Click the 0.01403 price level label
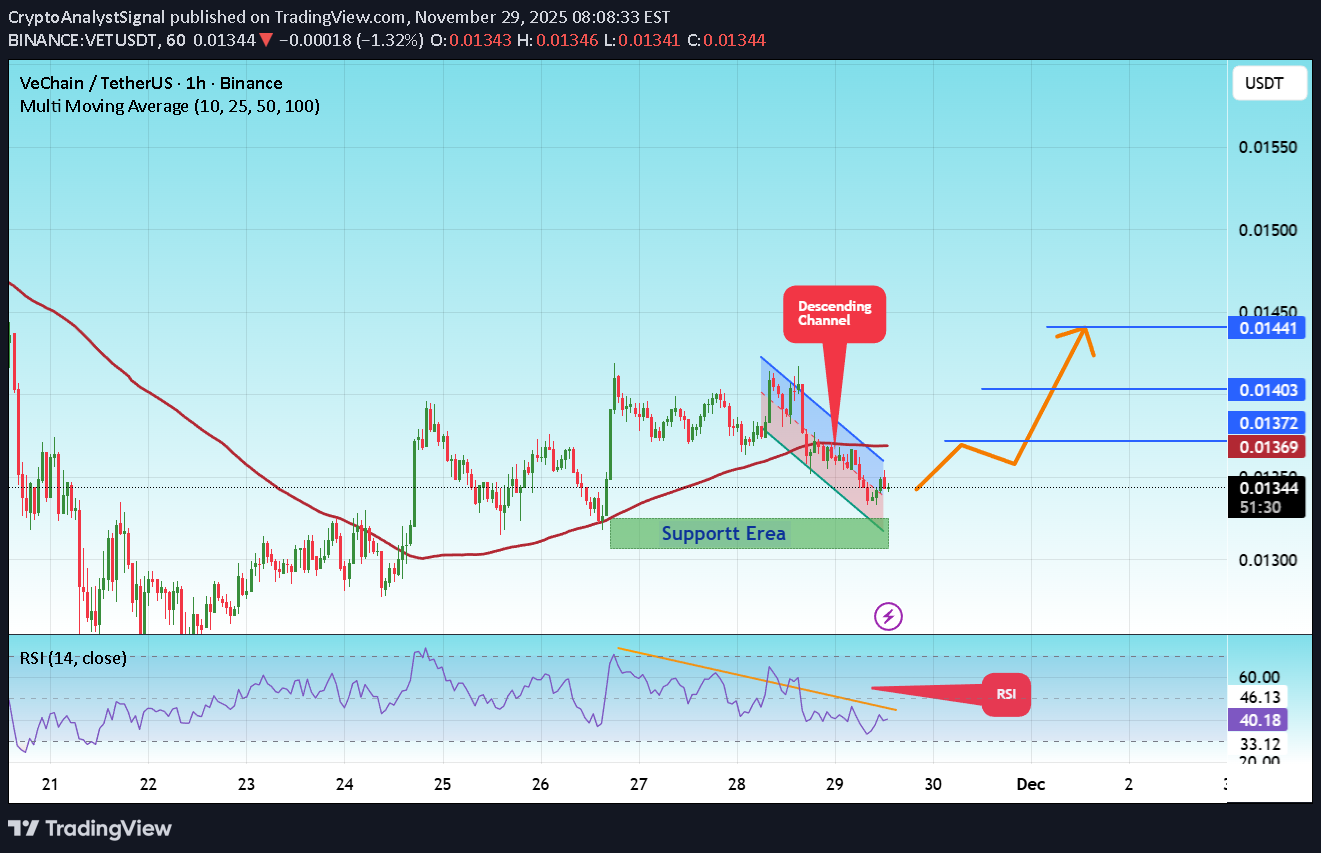Screen dimensions: 1321x853 tap(1267, 390)
